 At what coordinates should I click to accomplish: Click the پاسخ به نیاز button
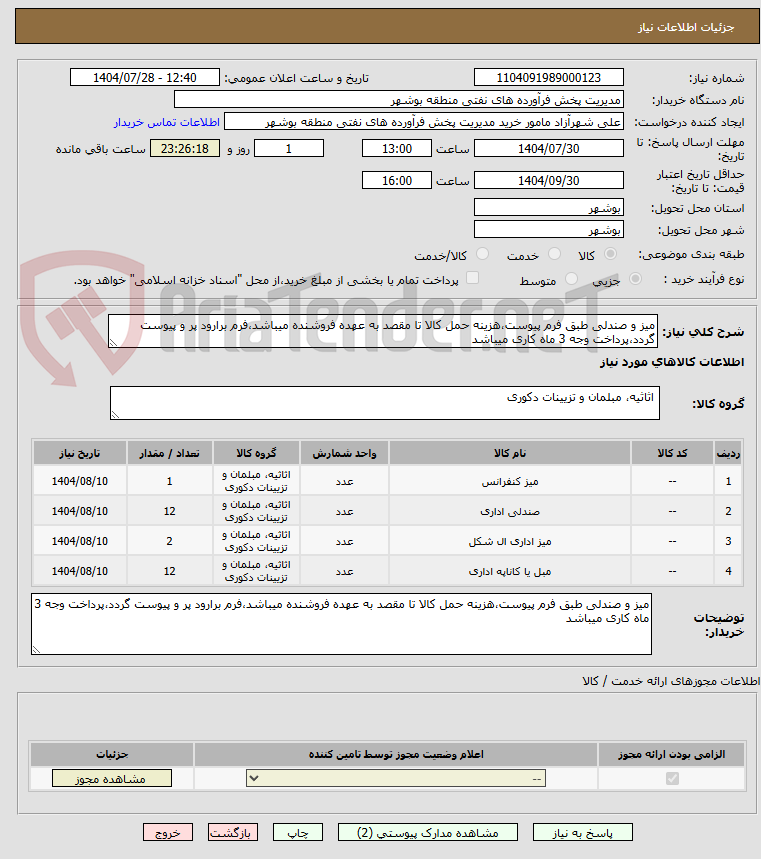coord(582,833)
